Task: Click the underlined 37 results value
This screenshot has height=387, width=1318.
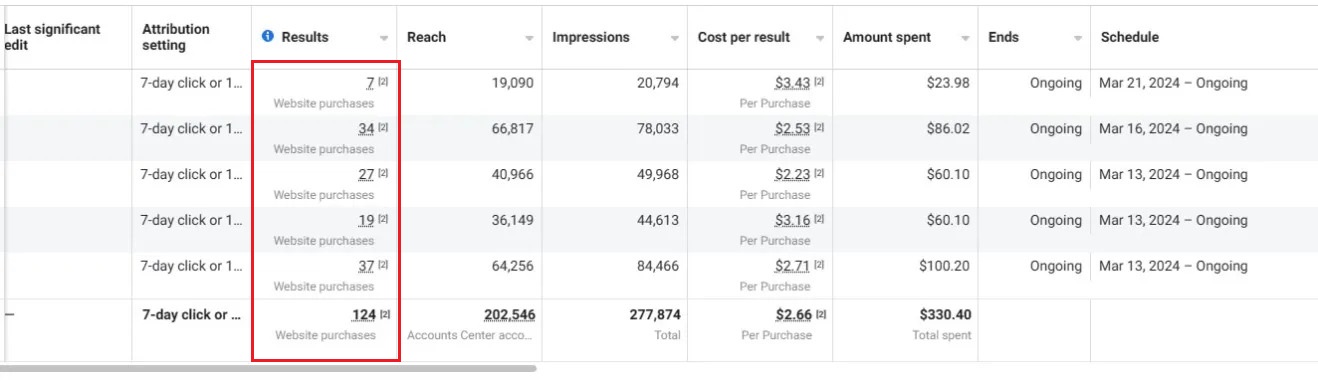Action: tap(366, 266)
